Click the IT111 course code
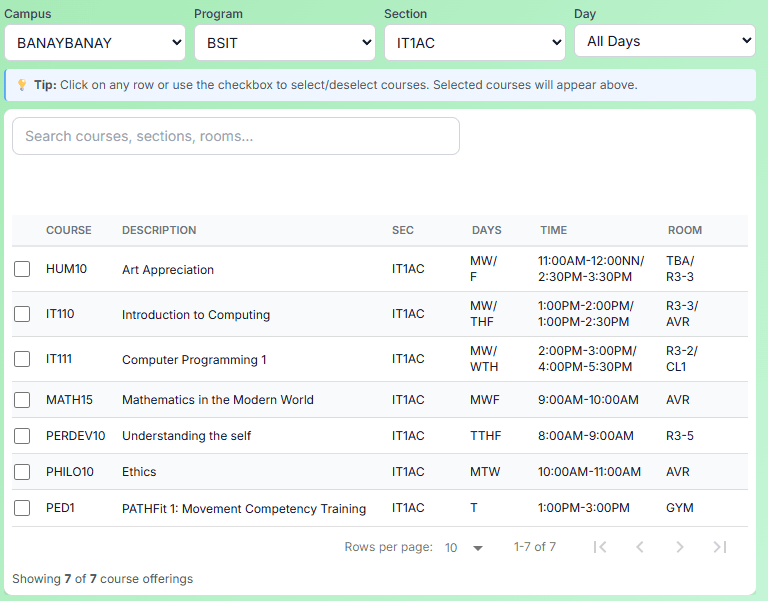This screenshot has width=768, height=601. tap(59, 359)
